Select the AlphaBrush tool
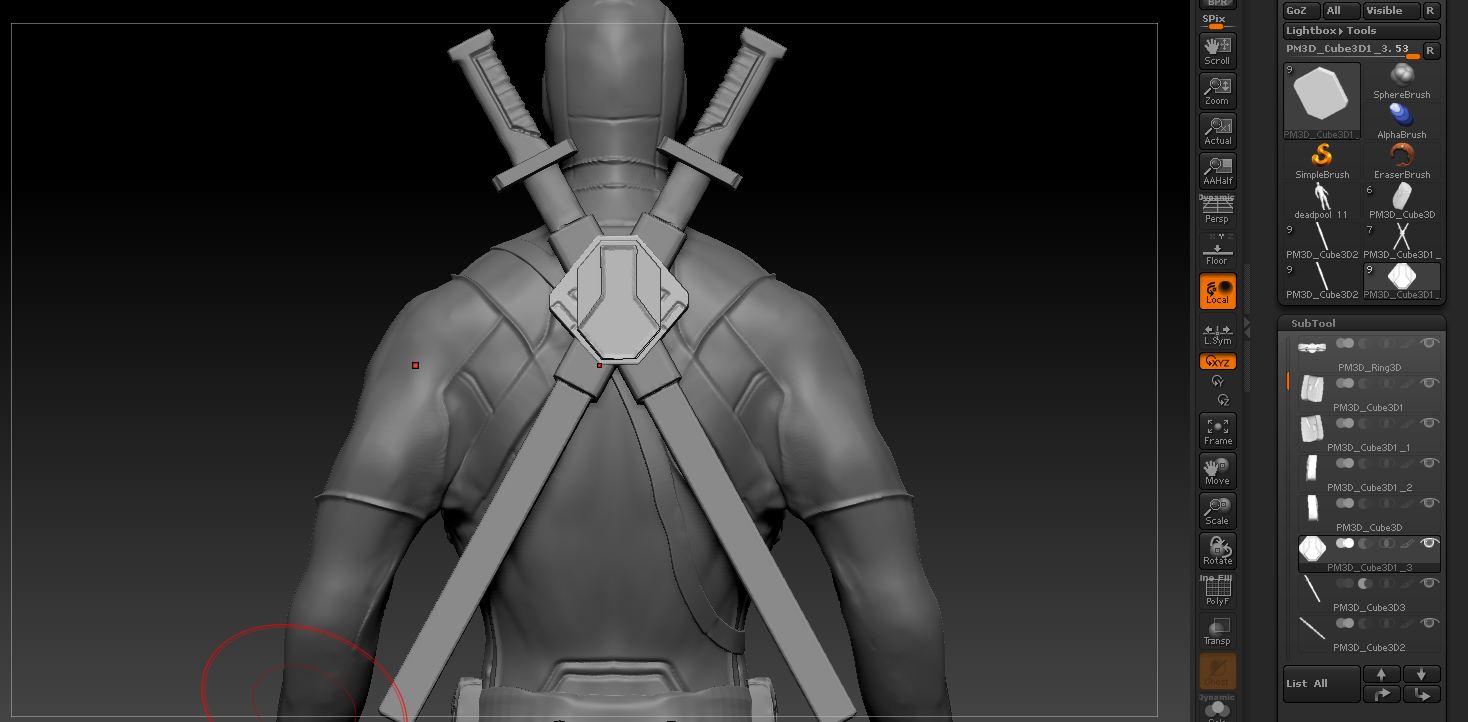Screen dimensions: 1468x722 [x=1402, y=121]
